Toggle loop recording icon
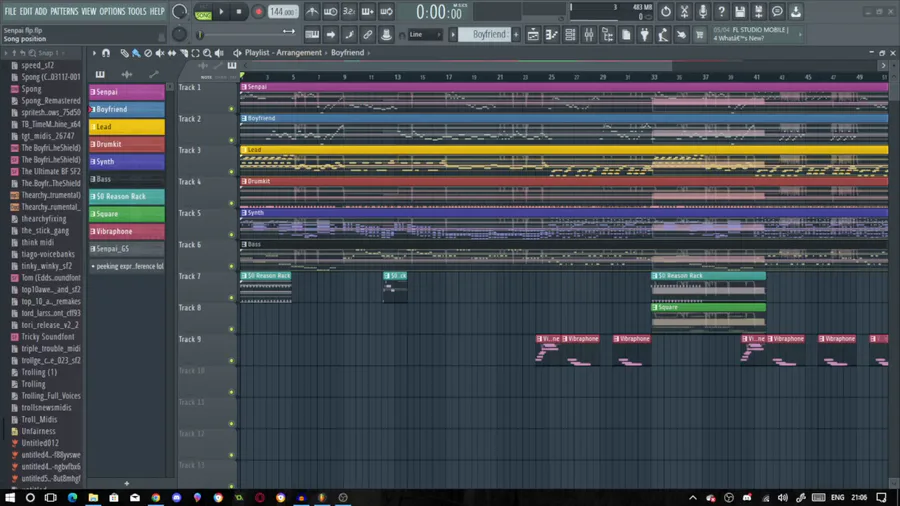The height and width of the screenshot is (506, 900). 386,11
